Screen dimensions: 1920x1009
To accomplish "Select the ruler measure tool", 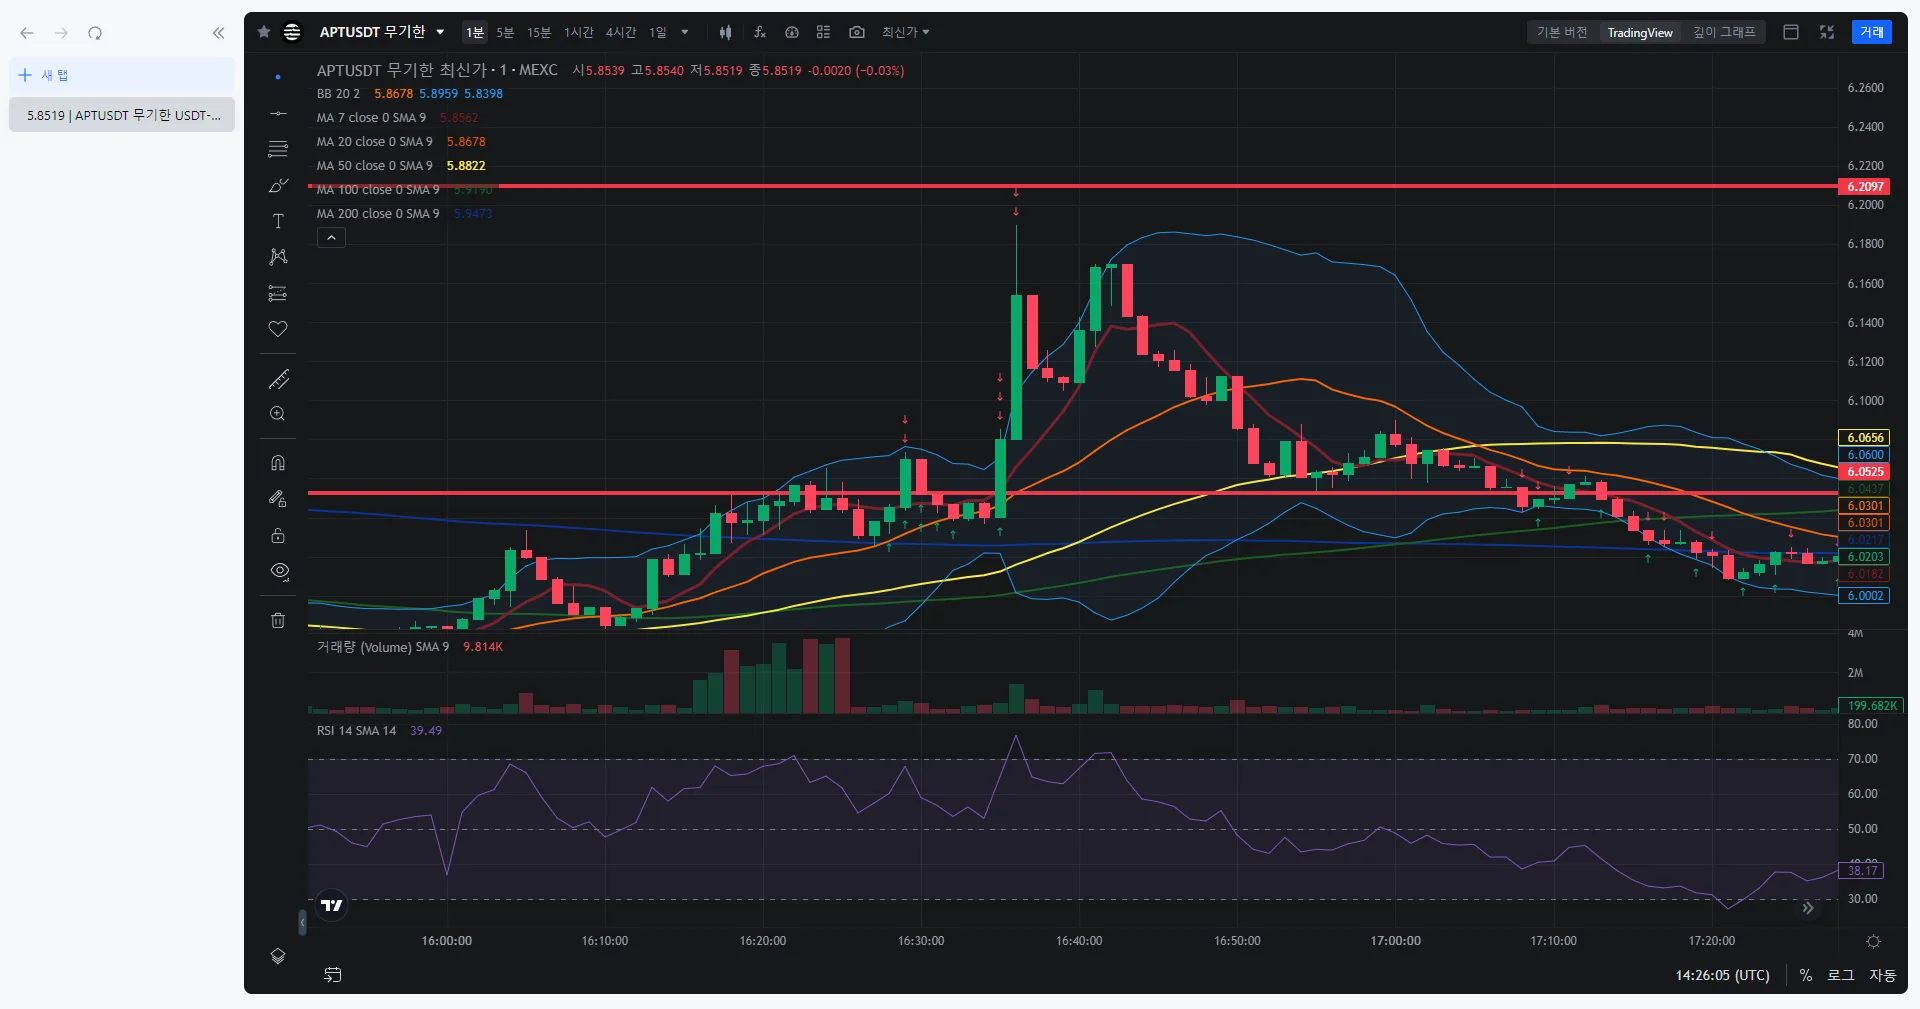I will (x=278, y=379).
